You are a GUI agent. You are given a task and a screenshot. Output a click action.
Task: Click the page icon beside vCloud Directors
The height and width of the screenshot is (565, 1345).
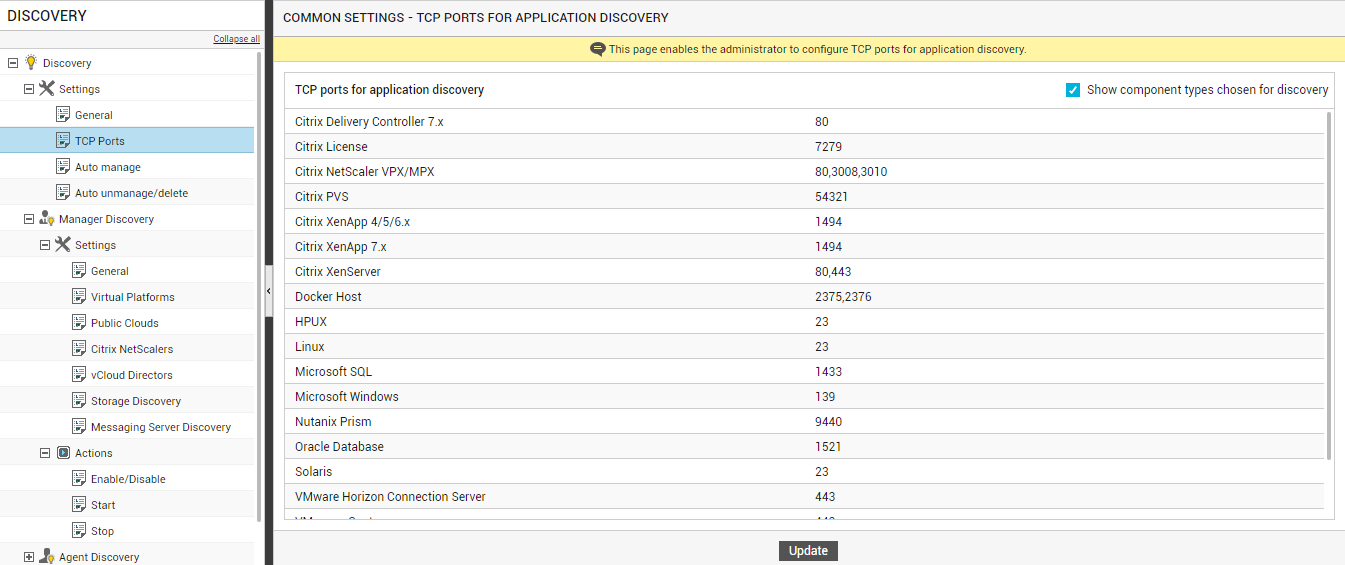click(x=79, y=374)
